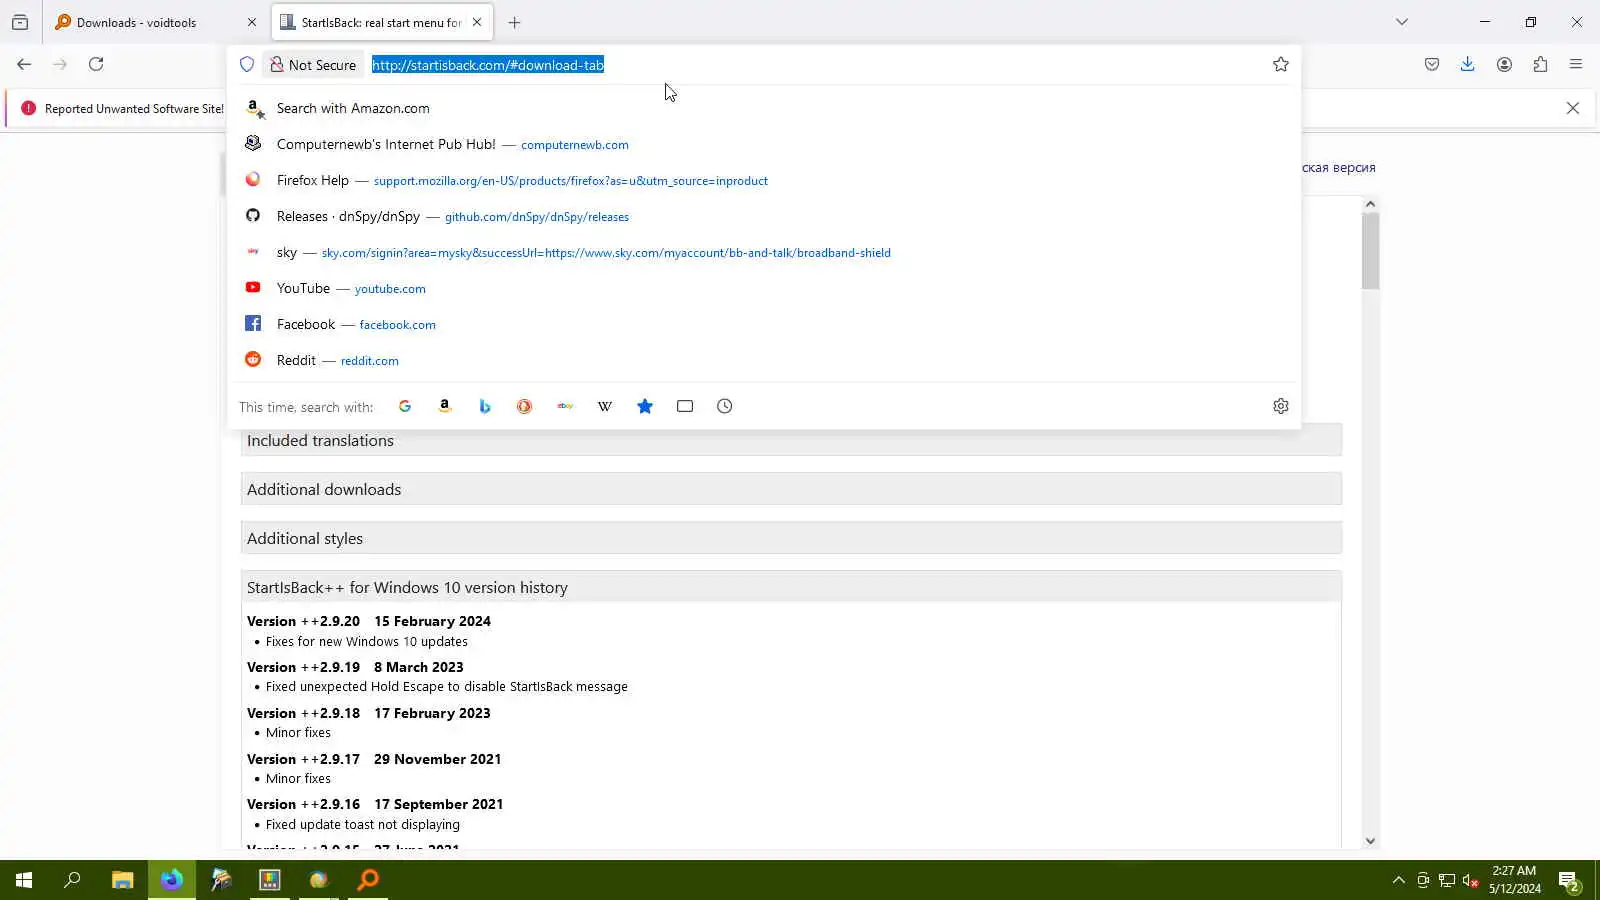Open search settings gear in address dropdown
The width and height of the screenshot is (1600, 900).
1281,406
